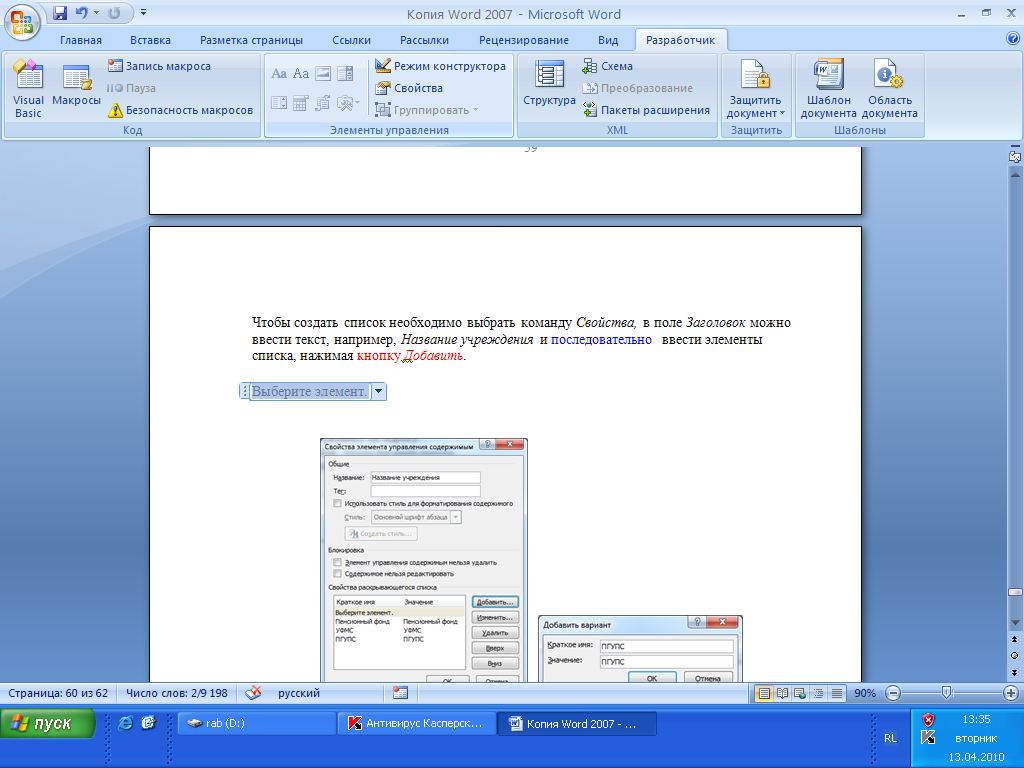
Task: Switch to Outline view
Action: [x=818, y=694]
